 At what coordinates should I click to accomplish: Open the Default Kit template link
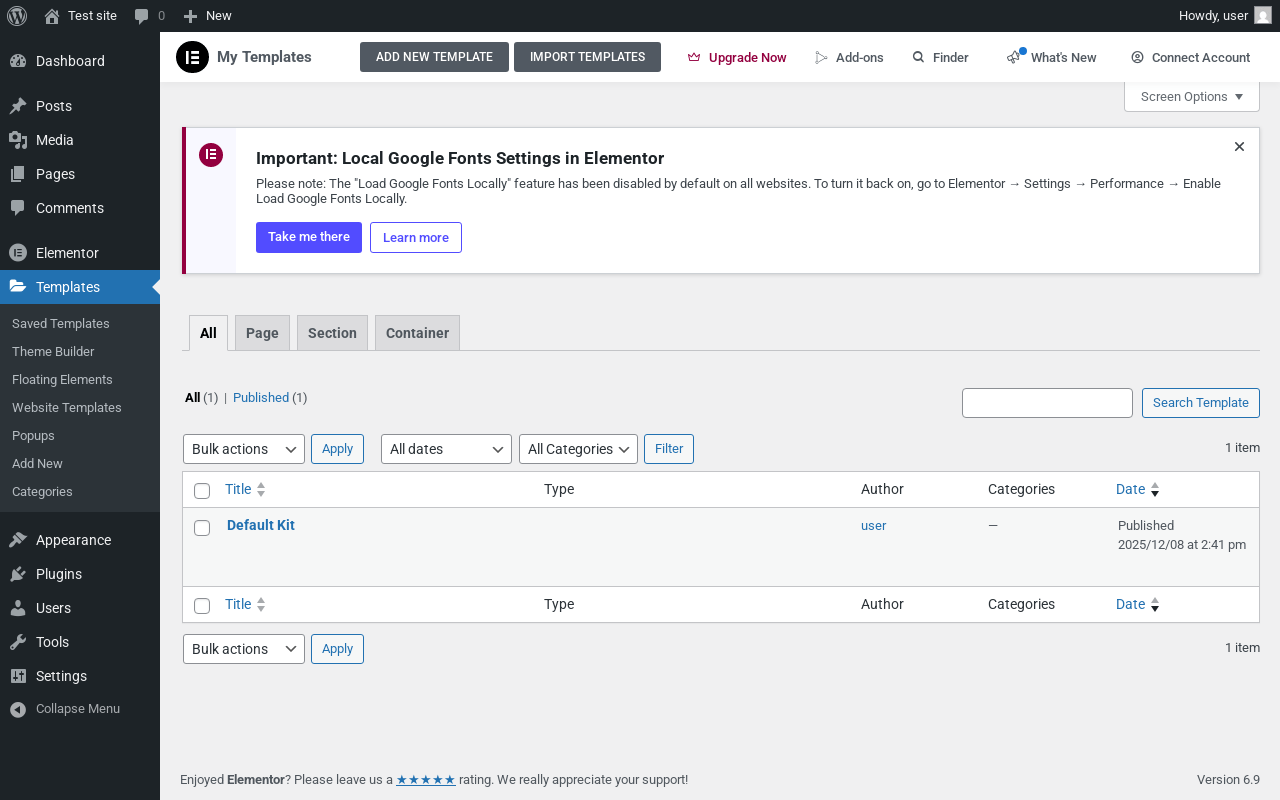click(x=261, y=525)
